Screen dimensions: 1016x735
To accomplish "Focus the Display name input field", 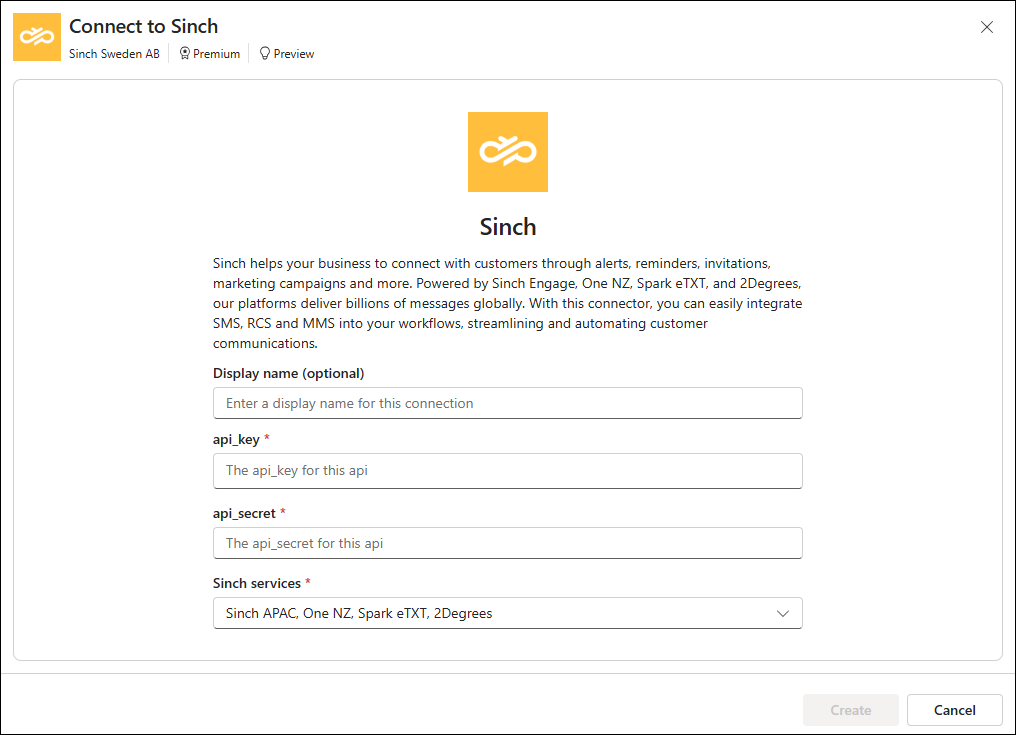I will [507, 403].
